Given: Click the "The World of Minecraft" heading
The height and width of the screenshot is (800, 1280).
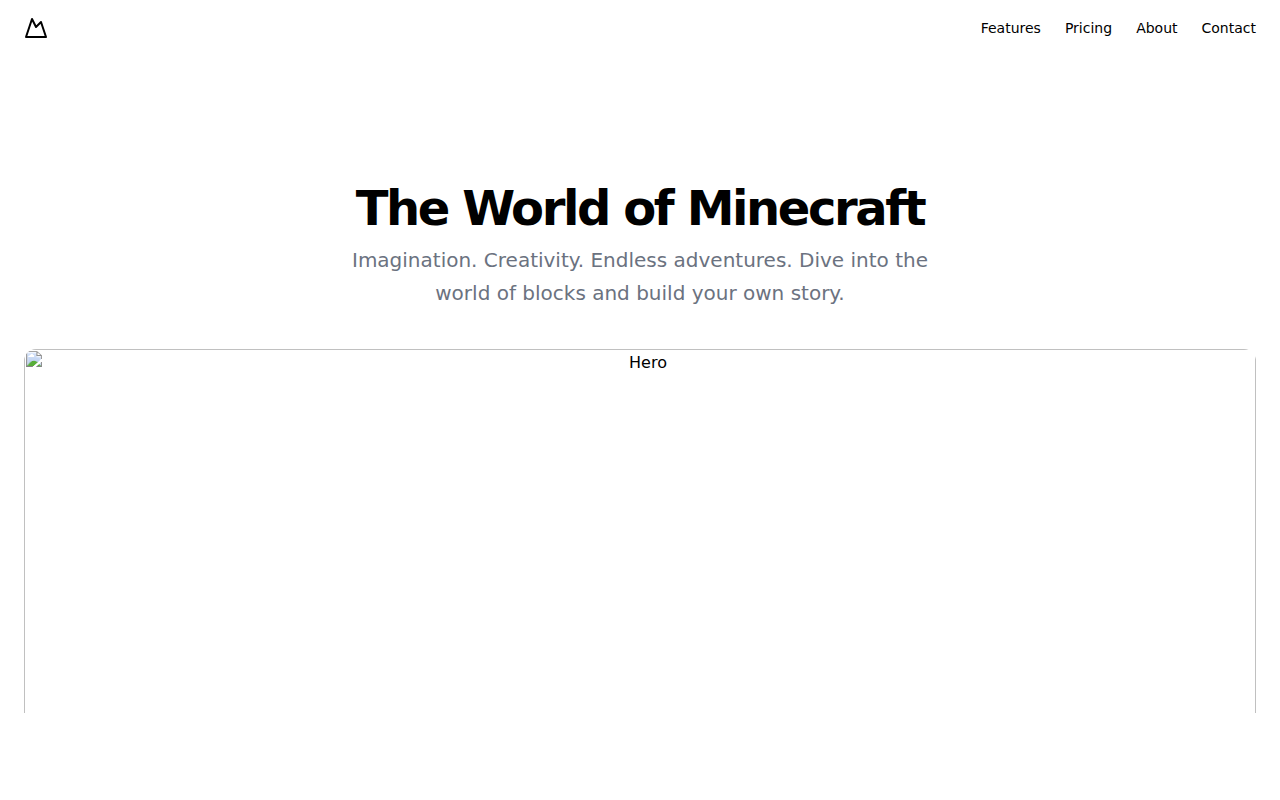Looking at the screenshot, I should coord(640,208).
